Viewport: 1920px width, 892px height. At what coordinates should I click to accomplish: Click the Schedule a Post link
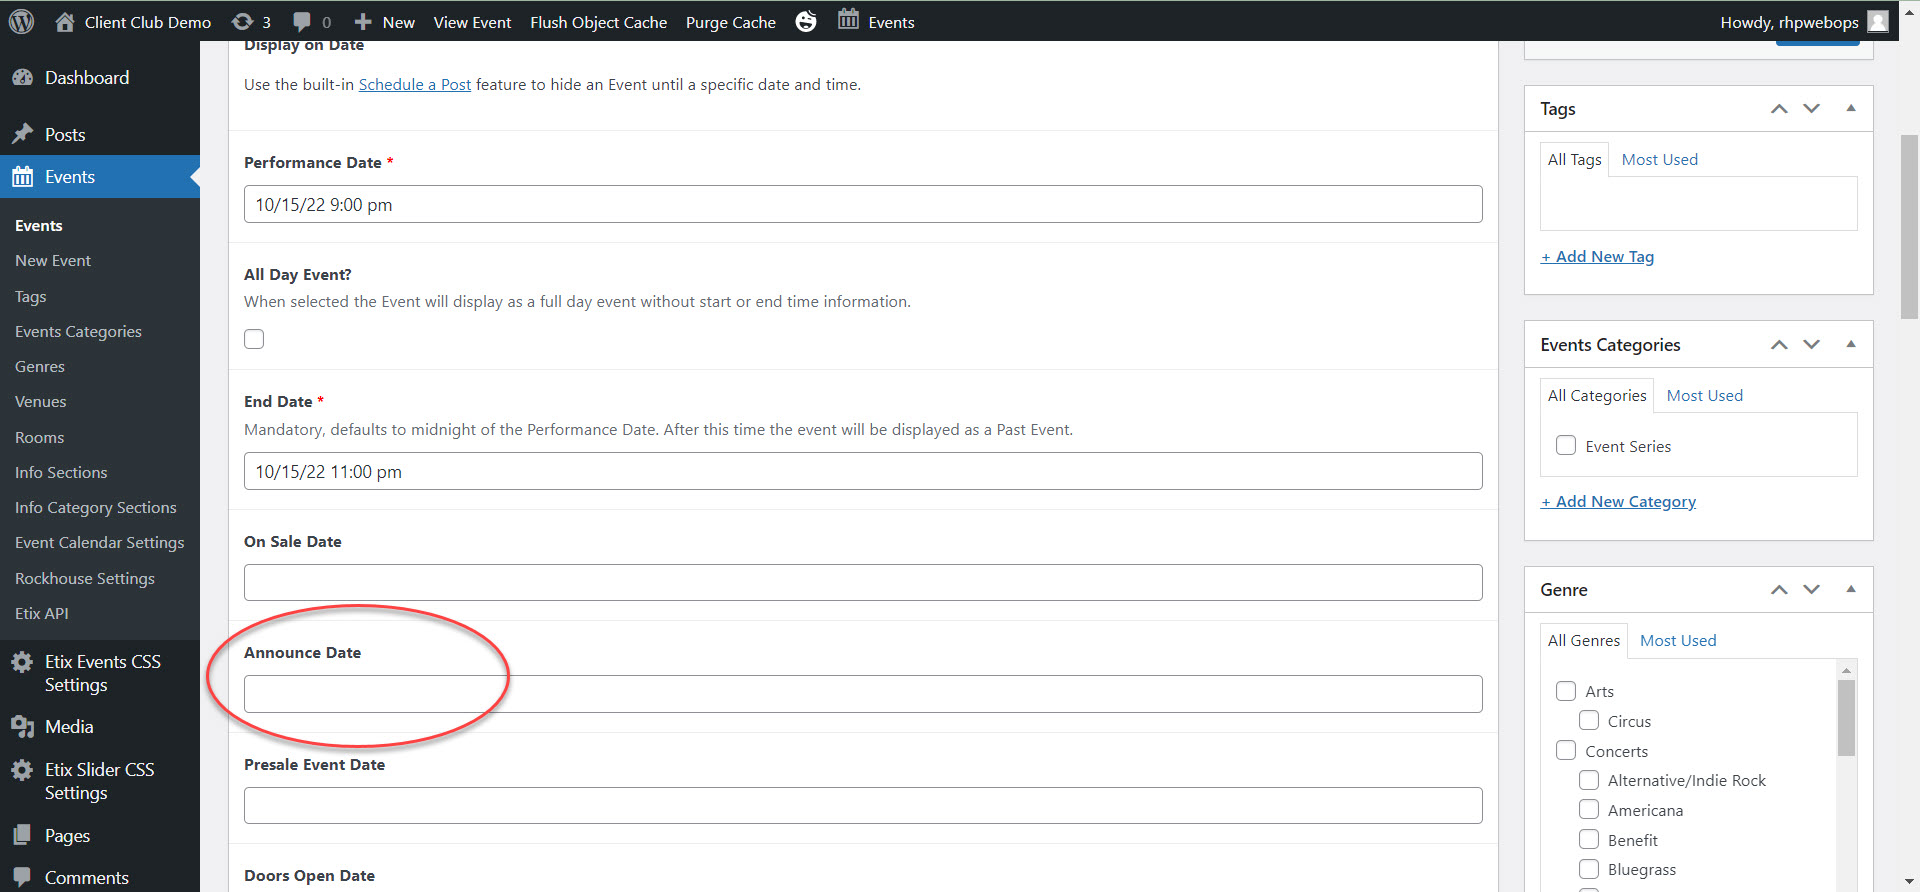click(414, 85)
